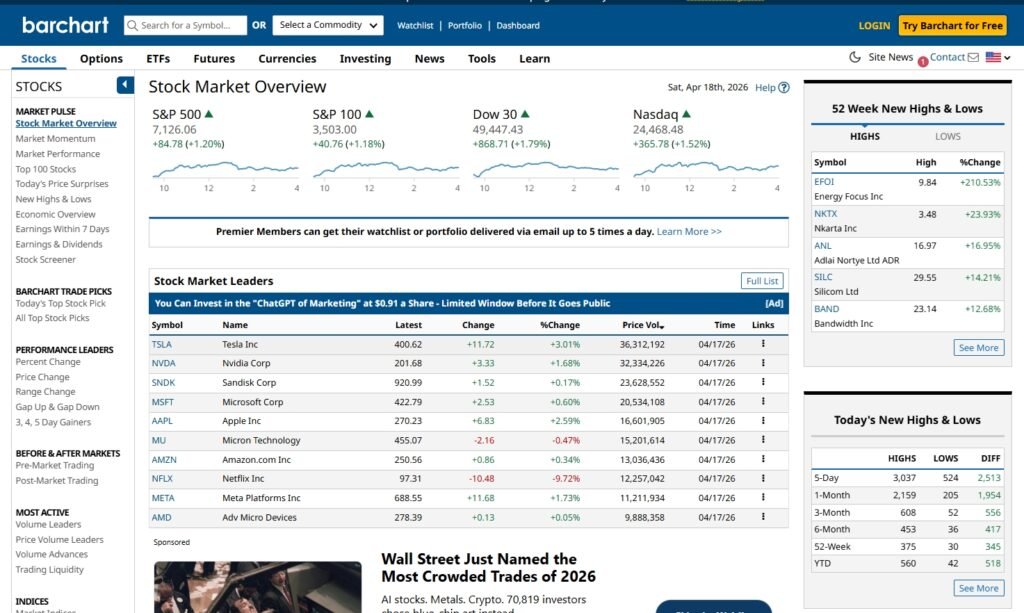Click the Dow 30 intraday chart
Screen dimensions: 1024x613
tap(546, 170)
